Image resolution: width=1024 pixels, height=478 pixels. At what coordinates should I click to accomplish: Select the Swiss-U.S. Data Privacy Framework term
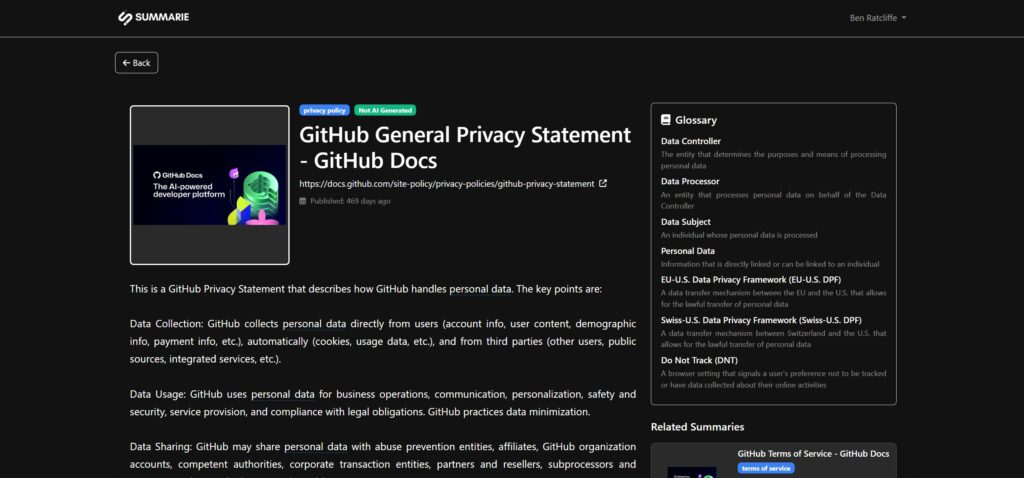tap(761, 320)
